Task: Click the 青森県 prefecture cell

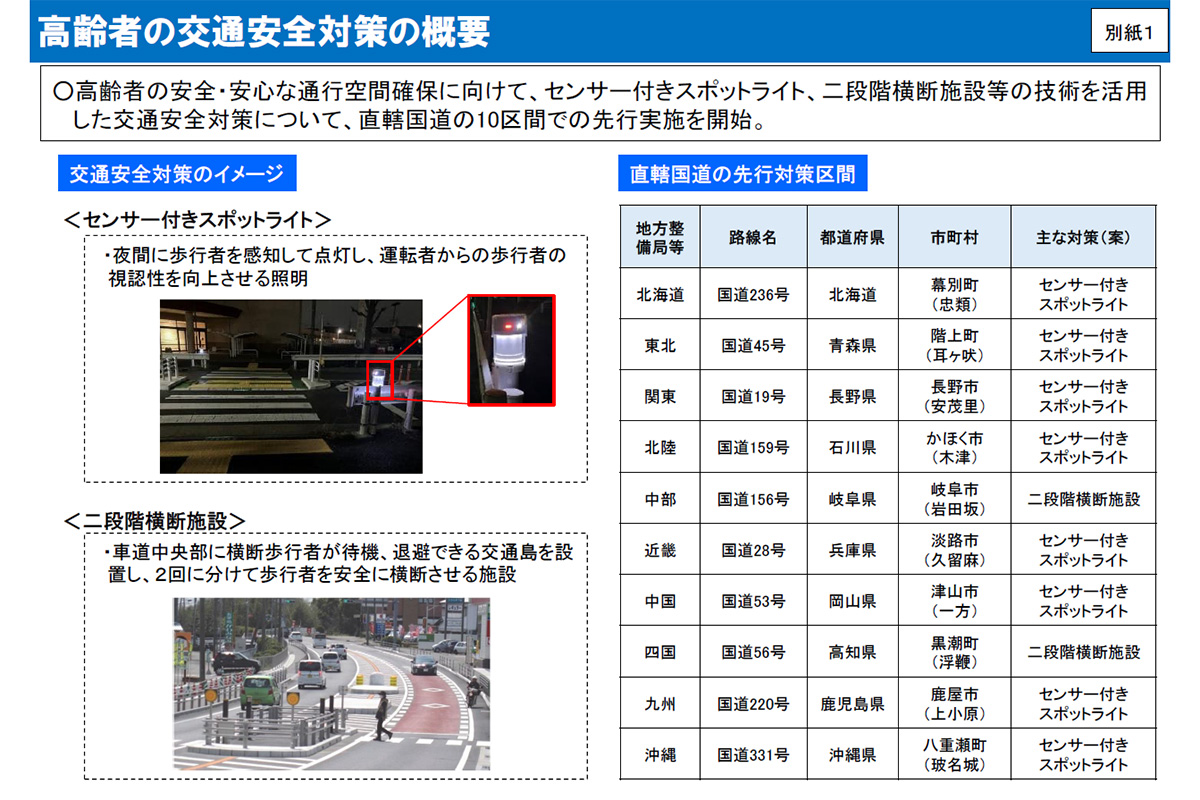Action: point(852,346)
